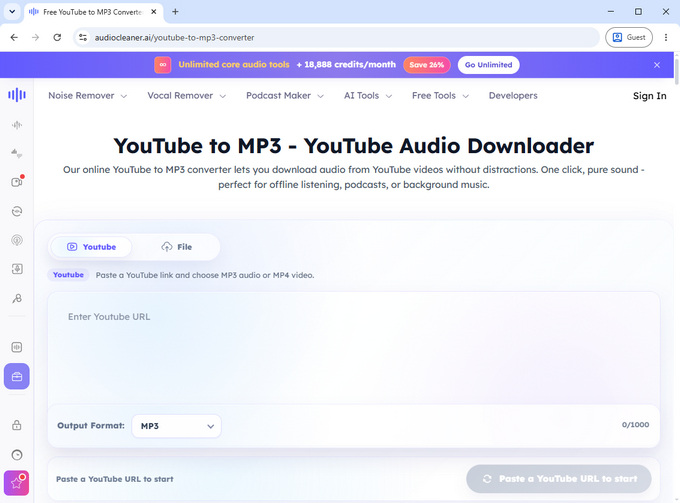Close the Free YouTube to MP3 Converter tab
680x503 pixels.
coord(154,12)
